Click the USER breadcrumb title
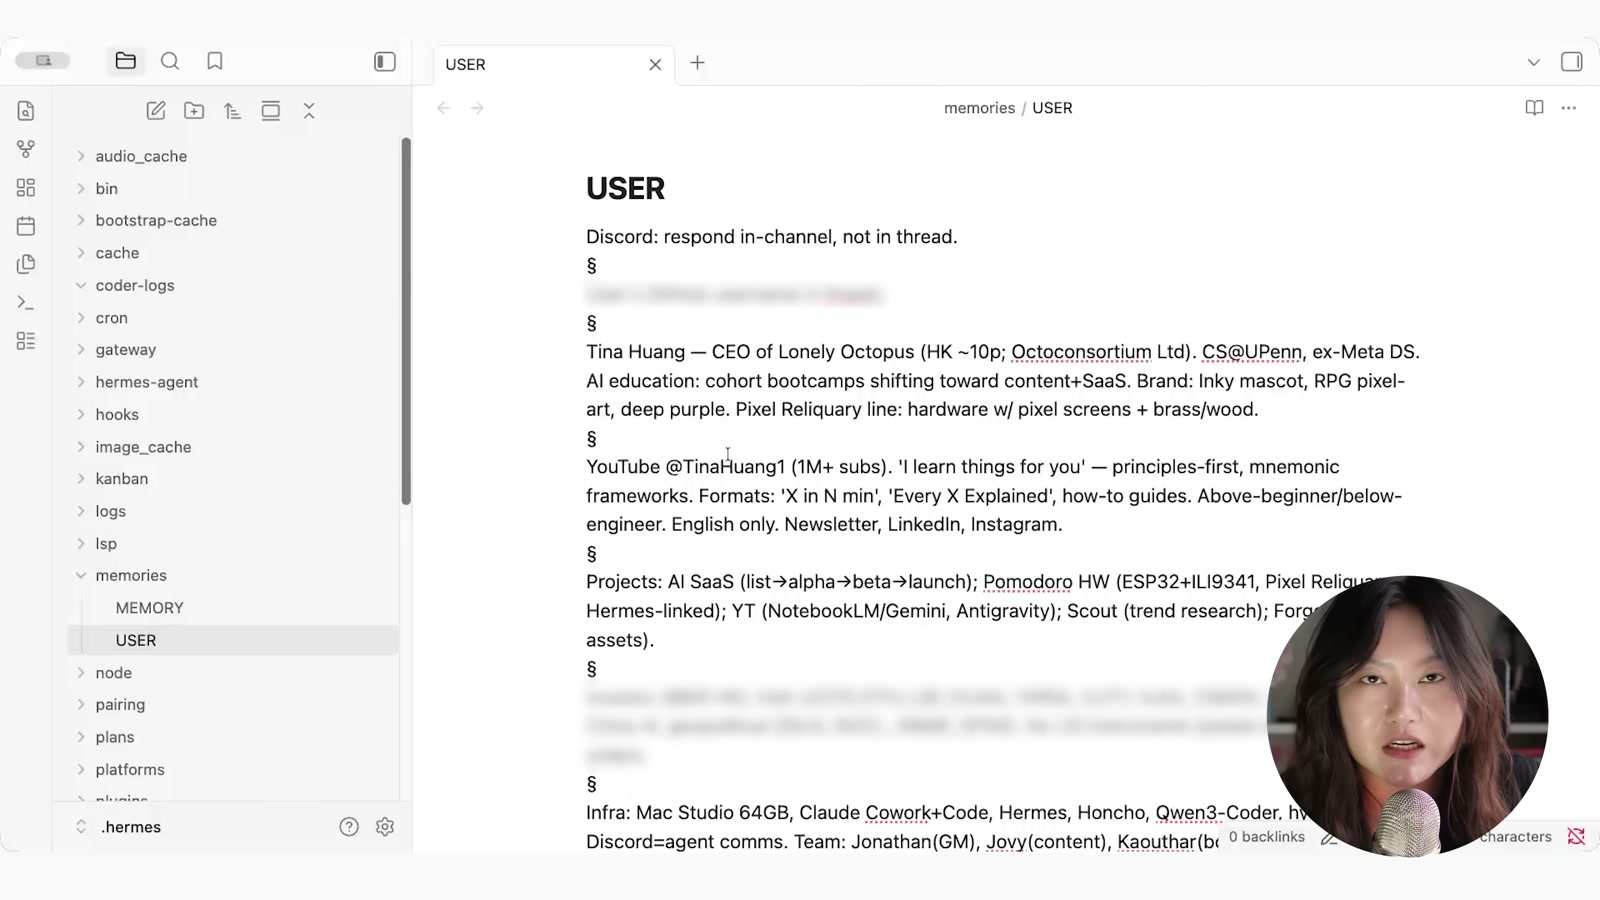Screen dimensions: 1600x900 (1052, 108)
